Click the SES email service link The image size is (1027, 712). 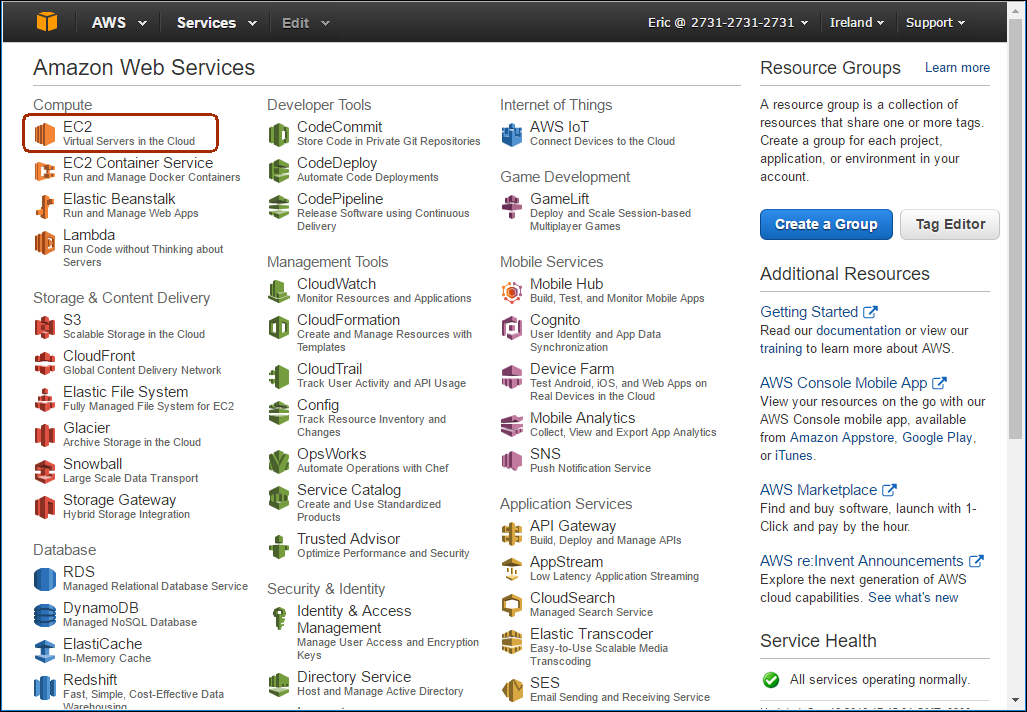pyautogui.click(x=544, y=683)
